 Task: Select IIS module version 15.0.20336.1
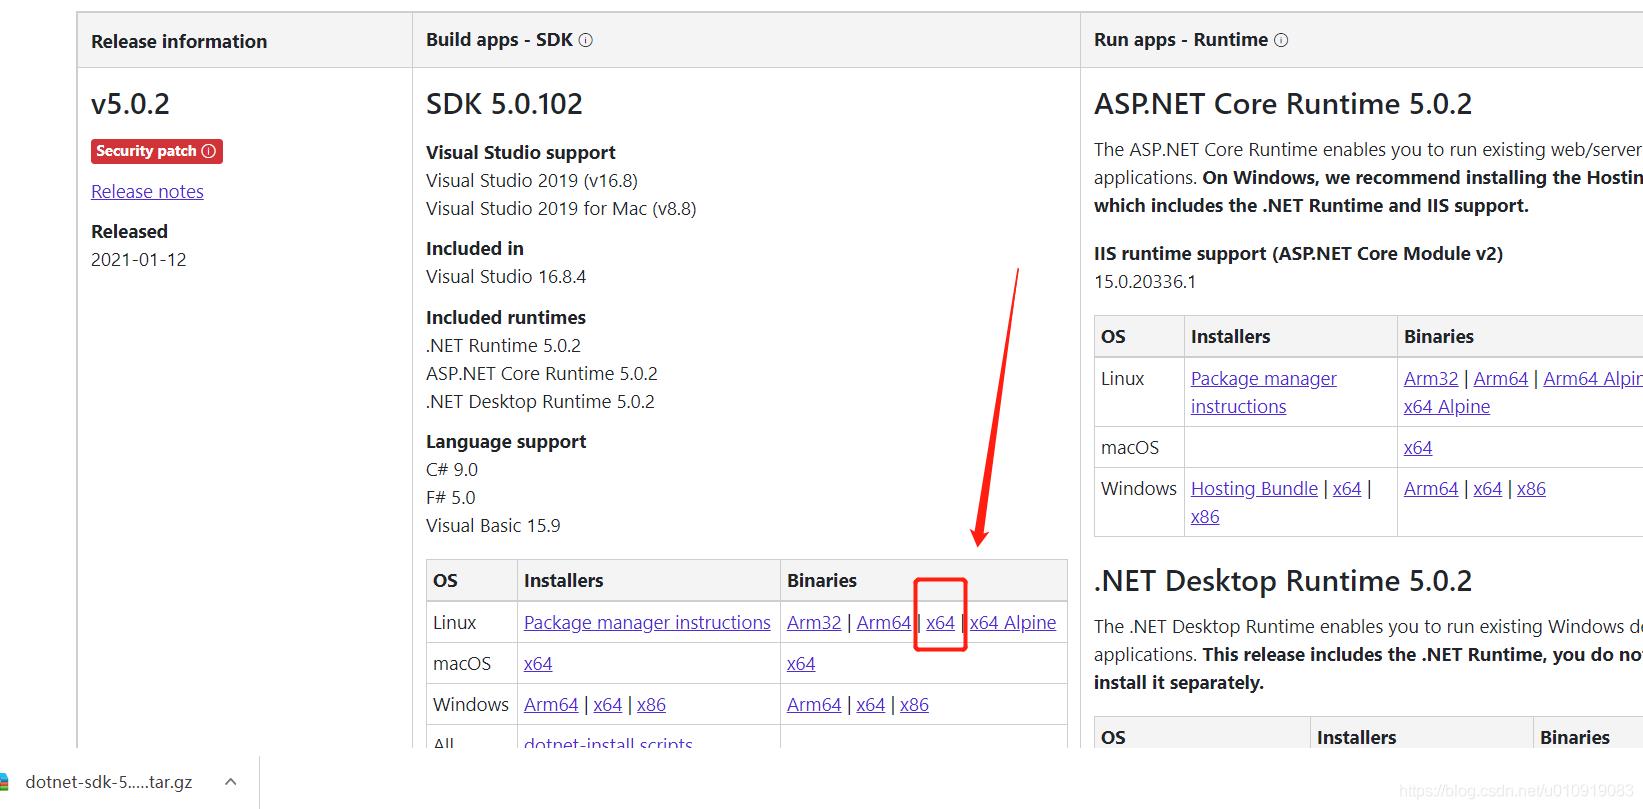(x=1145, y=281)
